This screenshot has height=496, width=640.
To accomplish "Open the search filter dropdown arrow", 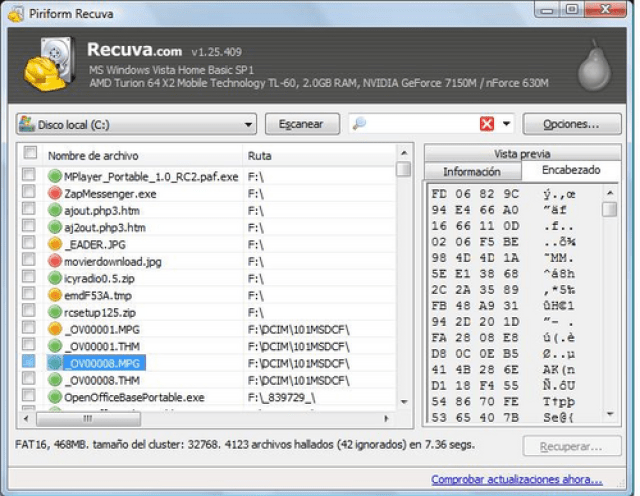I will coord(507,124).
